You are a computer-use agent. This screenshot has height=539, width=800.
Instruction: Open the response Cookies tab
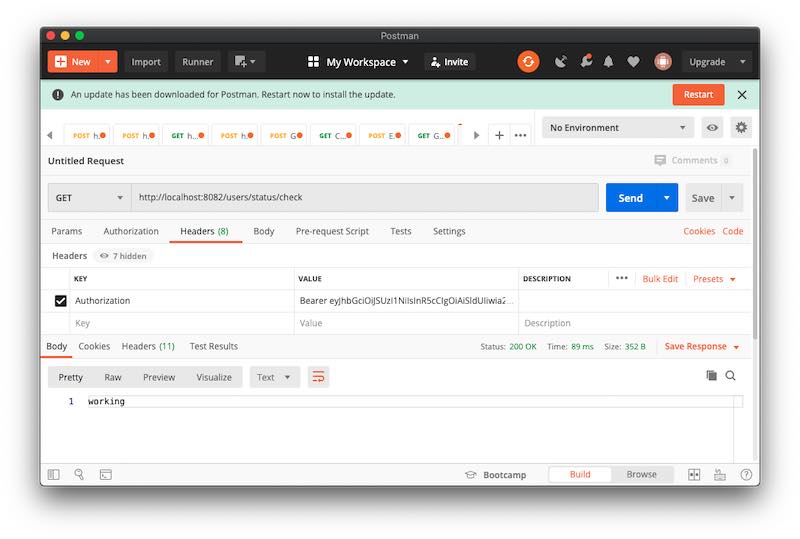coord(94,346)
